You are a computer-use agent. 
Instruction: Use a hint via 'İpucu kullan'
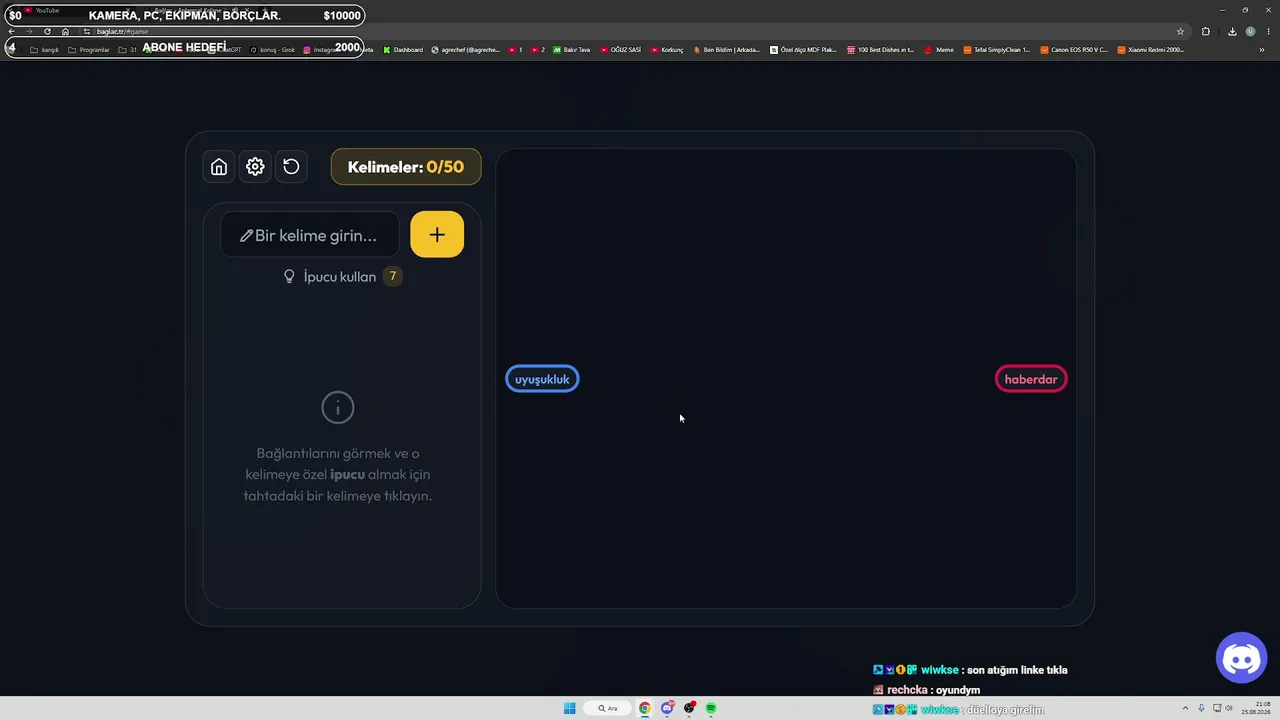click(342, 277)
